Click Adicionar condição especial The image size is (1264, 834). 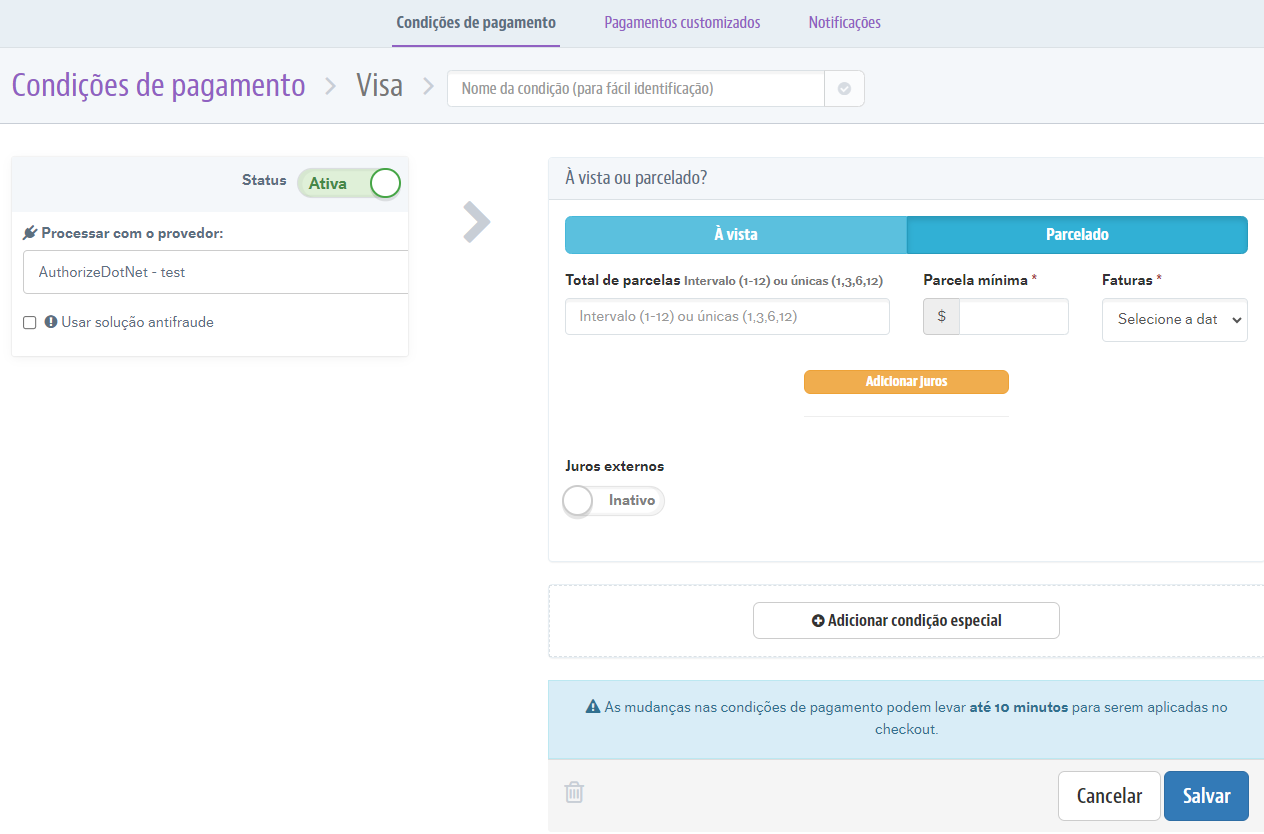click(905, 620)
